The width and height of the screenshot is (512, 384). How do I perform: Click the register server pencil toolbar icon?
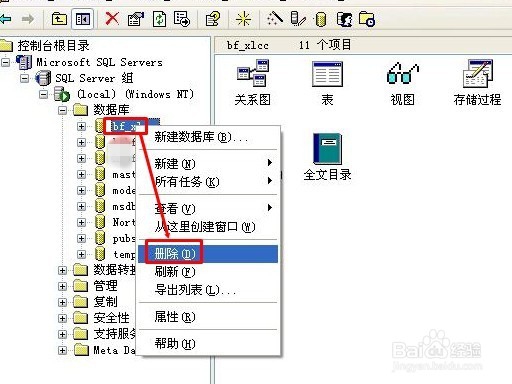pyautogui.click(x=298, y=19)
